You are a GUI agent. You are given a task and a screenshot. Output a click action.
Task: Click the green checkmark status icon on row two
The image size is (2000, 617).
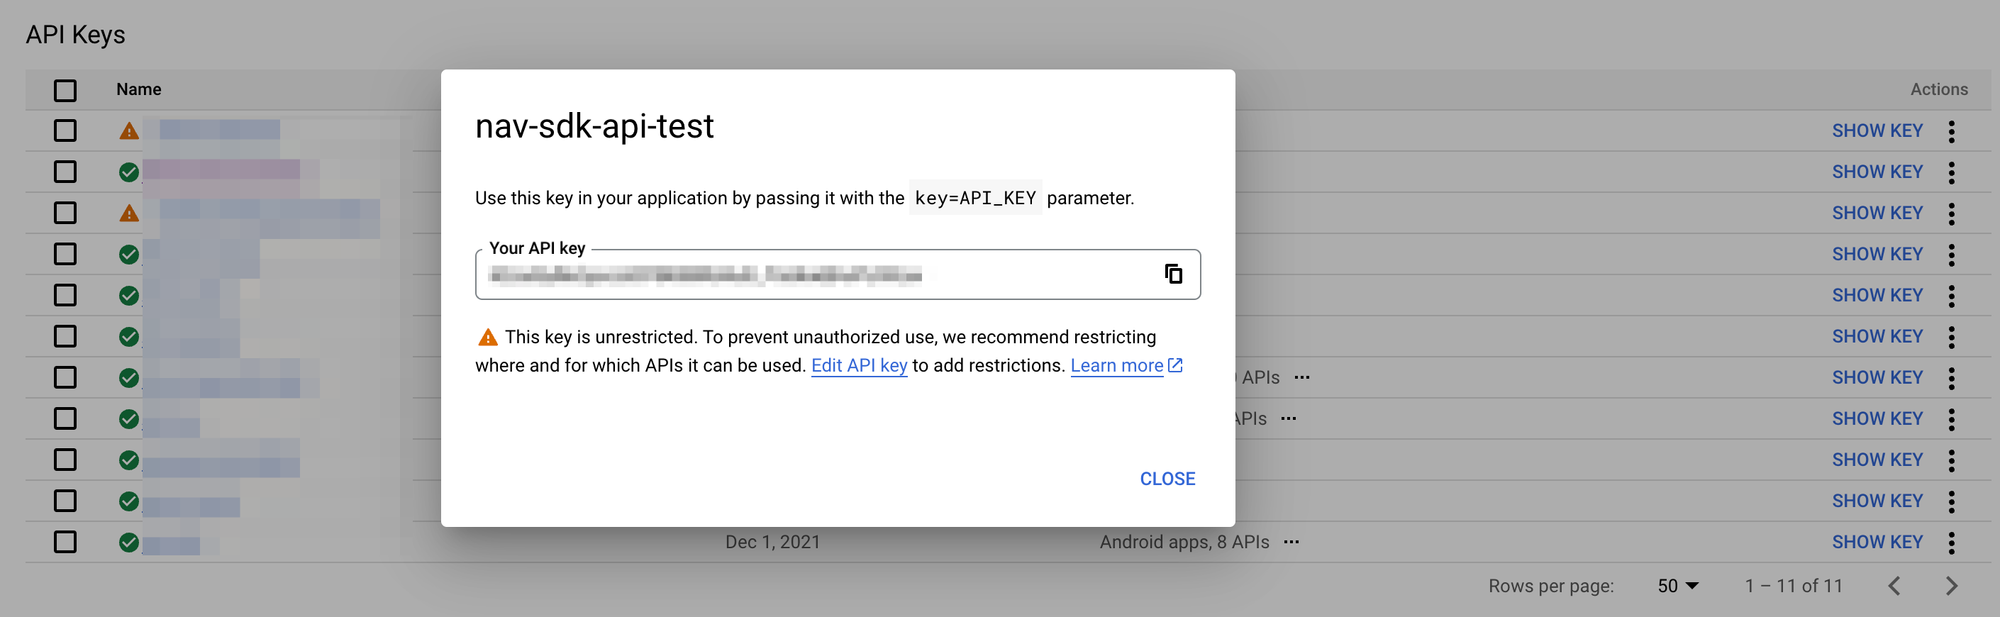pyautogui.click(x=128, y=171)
